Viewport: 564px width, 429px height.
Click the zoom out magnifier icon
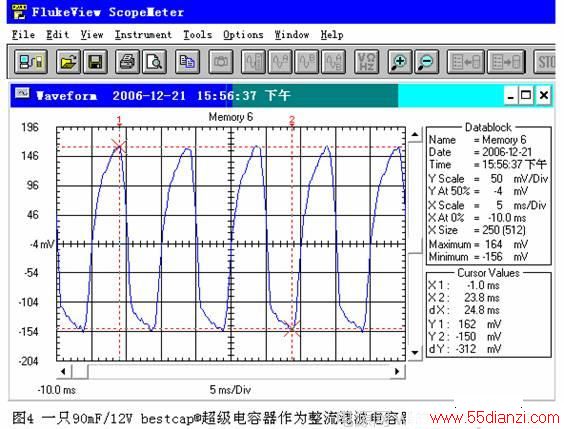[426, 62]
